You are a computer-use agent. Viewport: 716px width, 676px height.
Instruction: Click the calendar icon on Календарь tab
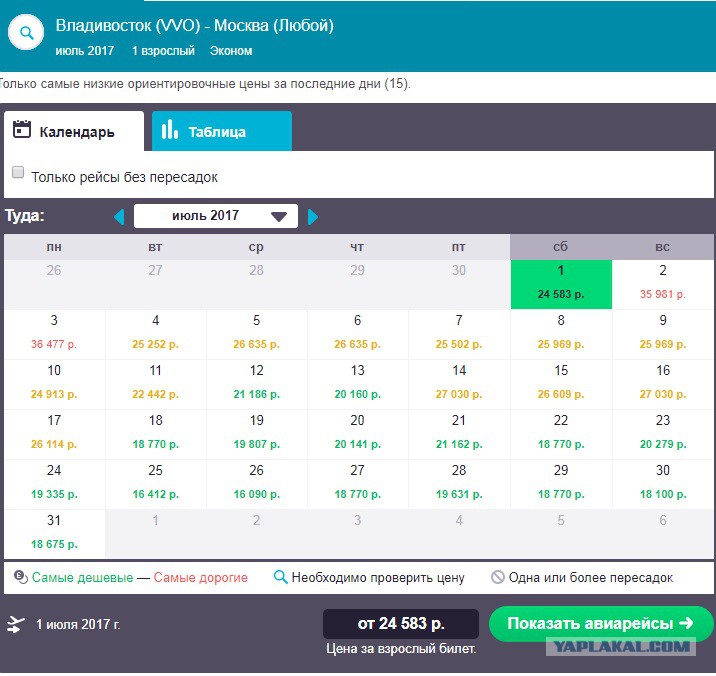pos(21,130)
